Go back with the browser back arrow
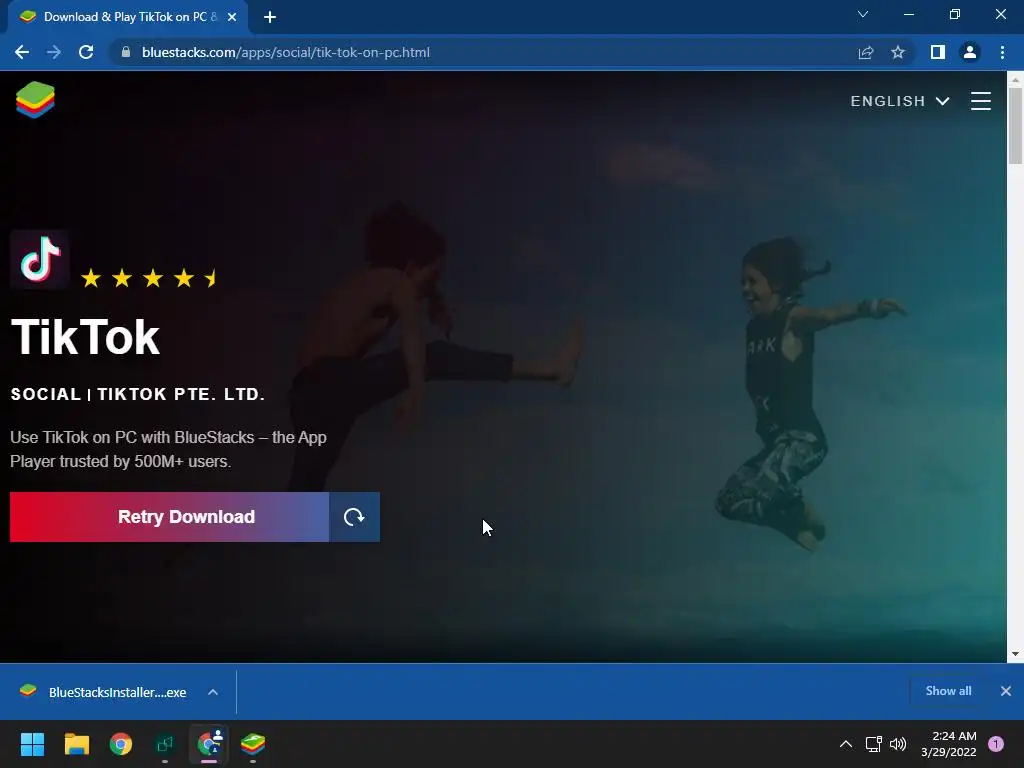This screenshot has height=768, width=1024. (22, 52)
